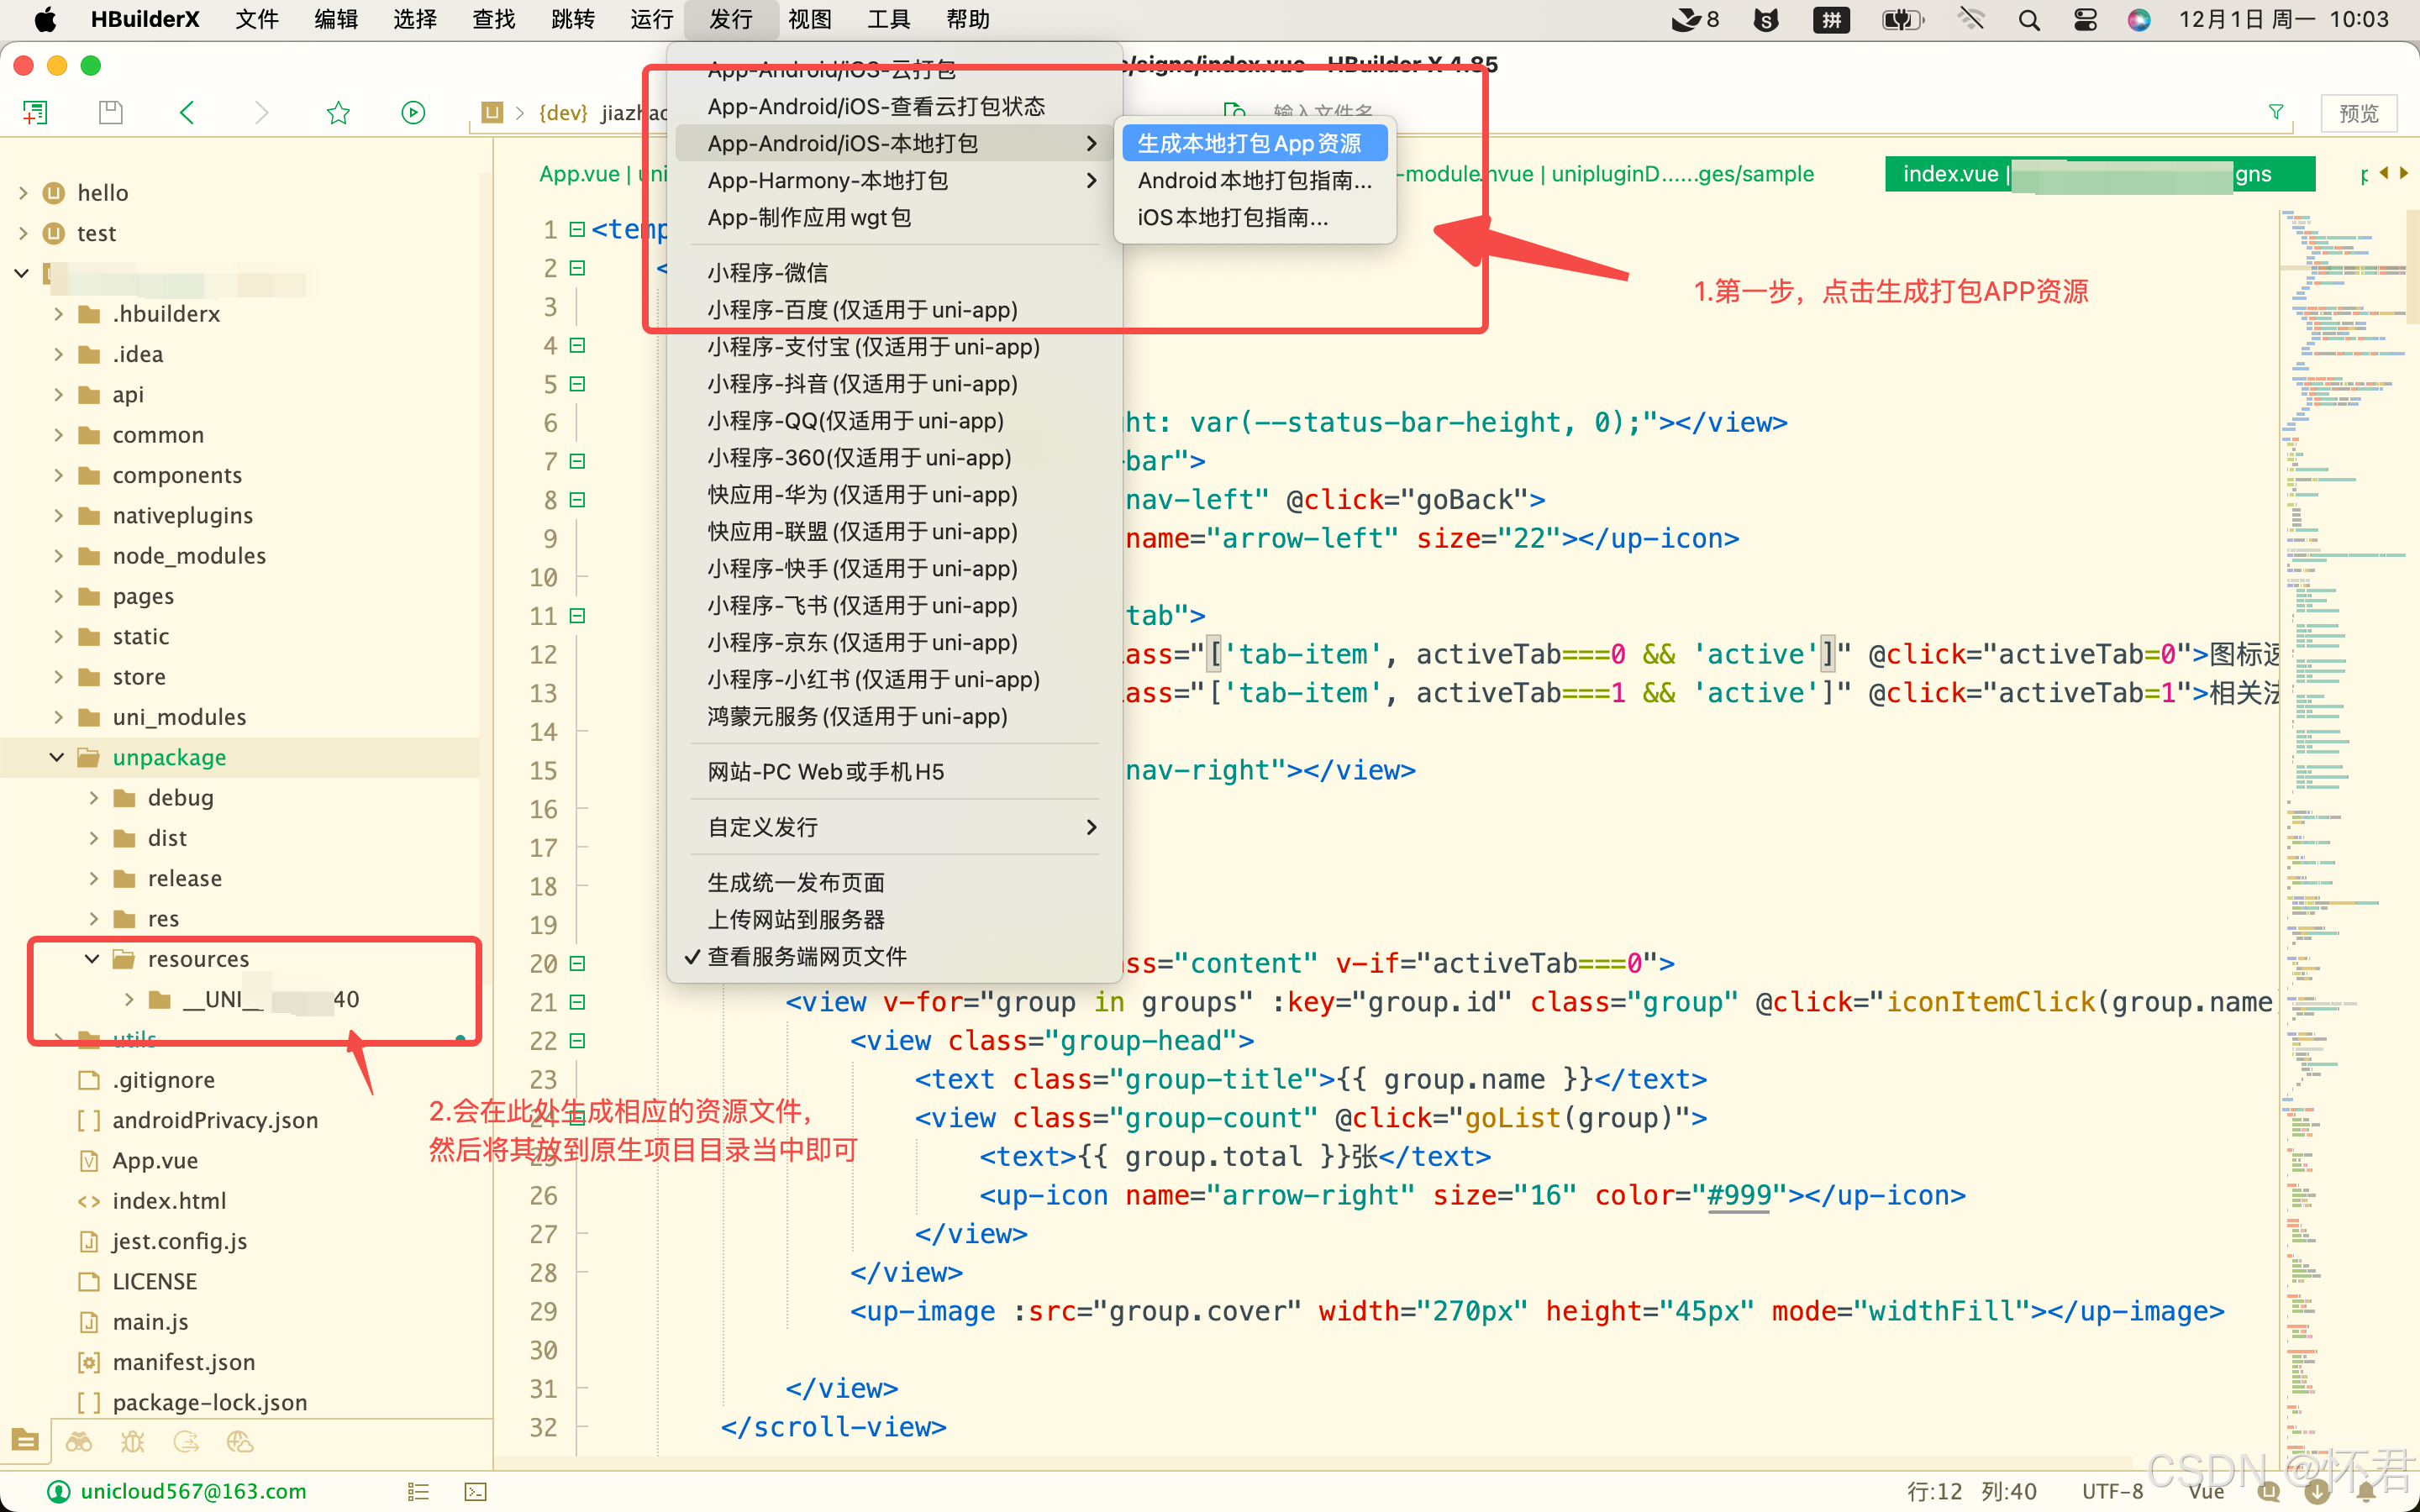Toggle code fold box at line 20
Image resolution: width=2420 pixels, height=1512 pixels.
pos(577,963)
